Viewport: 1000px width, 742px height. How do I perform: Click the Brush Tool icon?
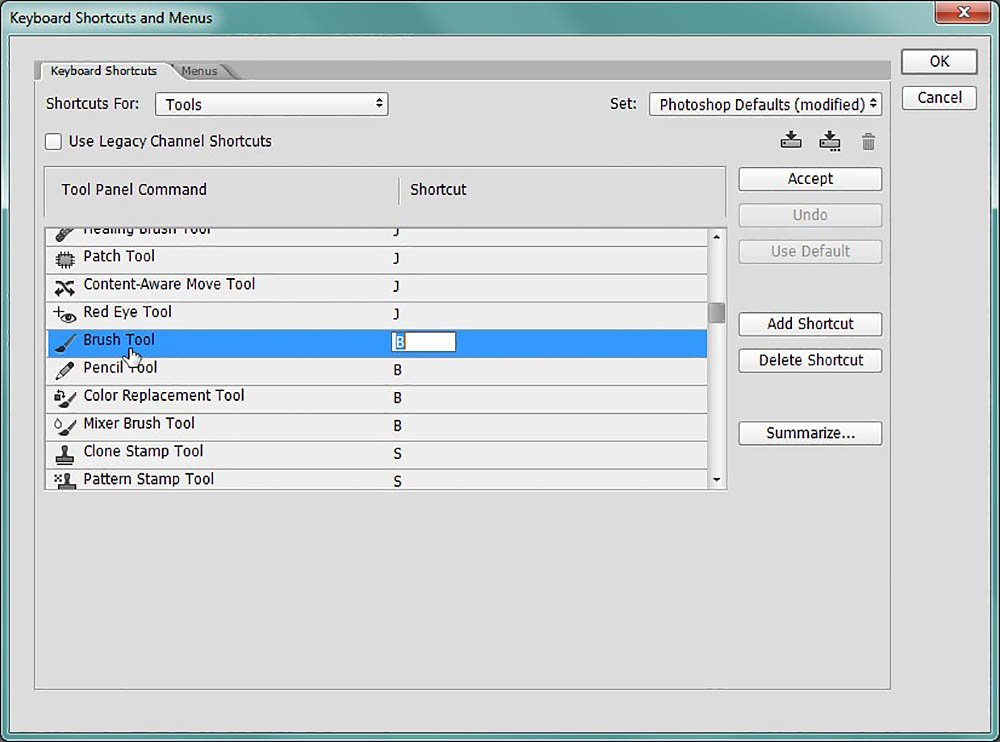click(64, 343)
